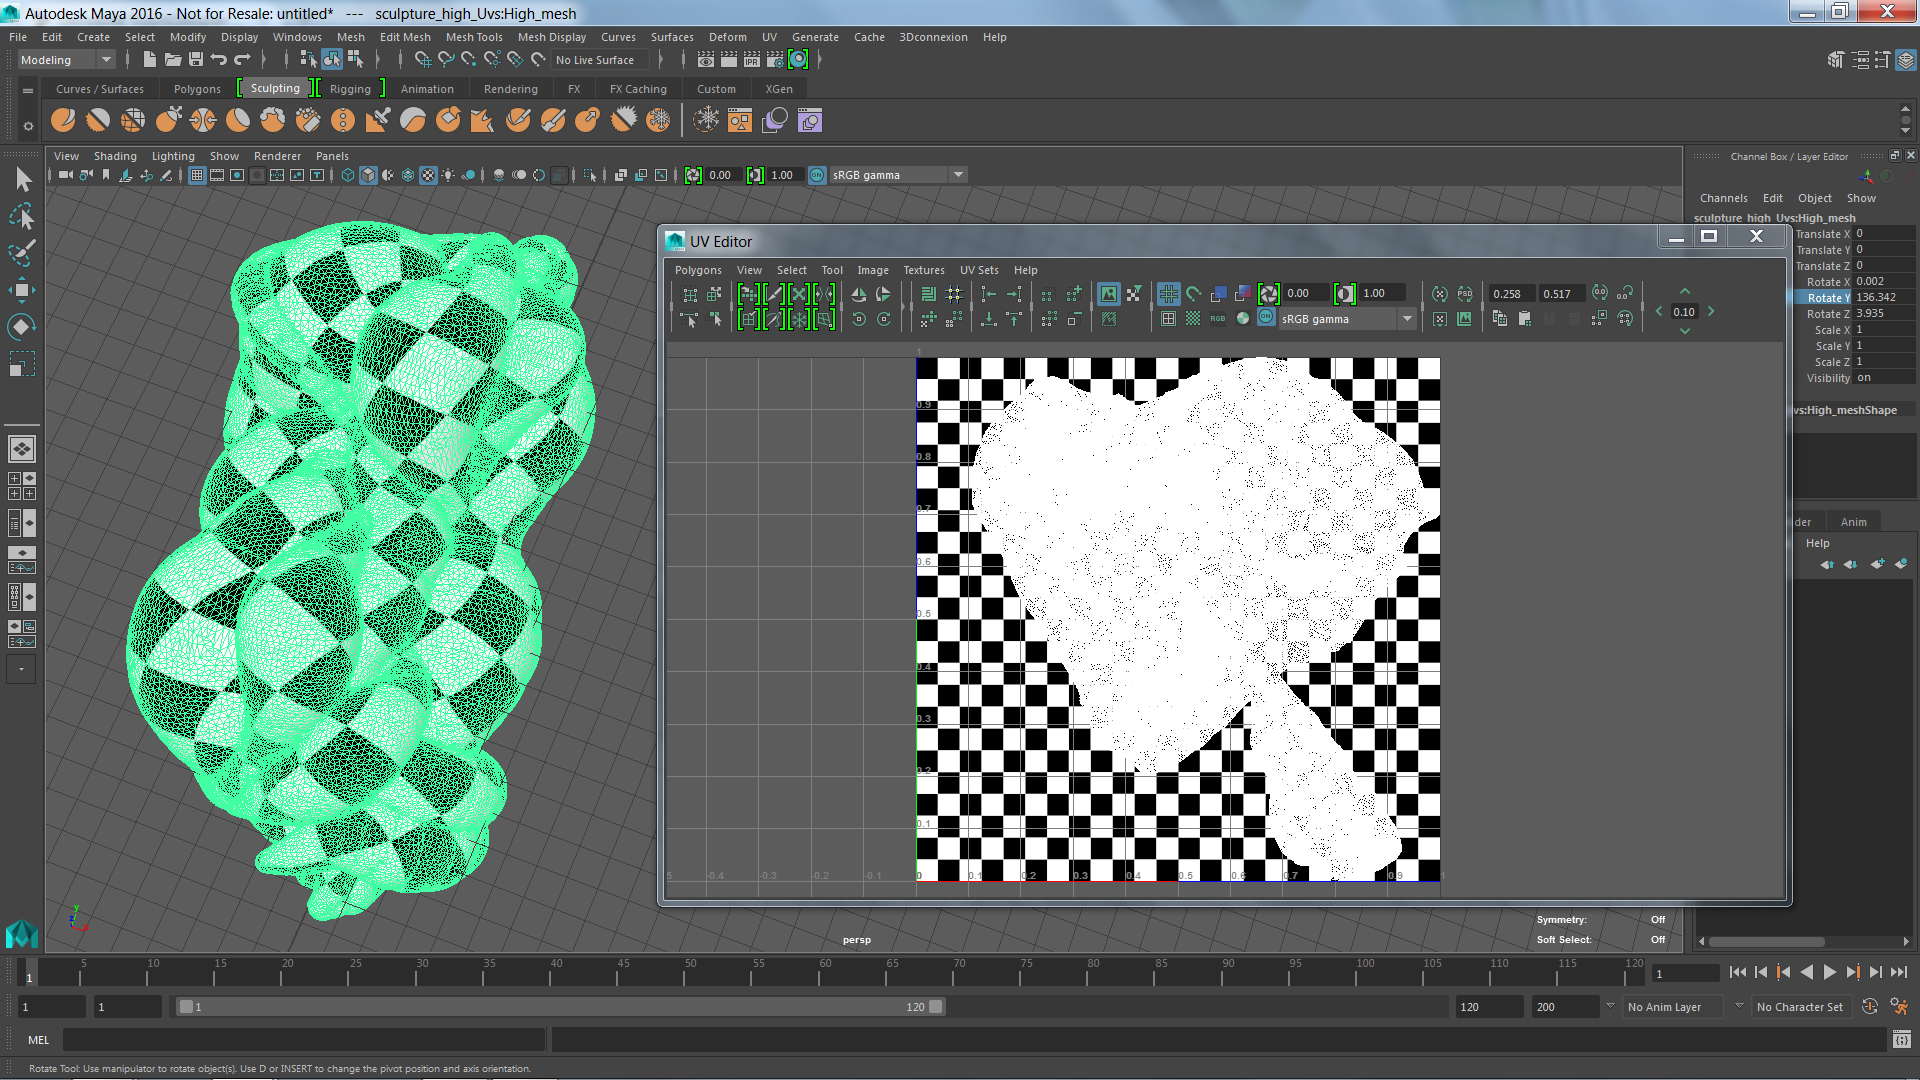Increase UV nudge step with up arrow
Image resolution: width=1920 pixels, height=1080 pixels.
pos(1685,291)
